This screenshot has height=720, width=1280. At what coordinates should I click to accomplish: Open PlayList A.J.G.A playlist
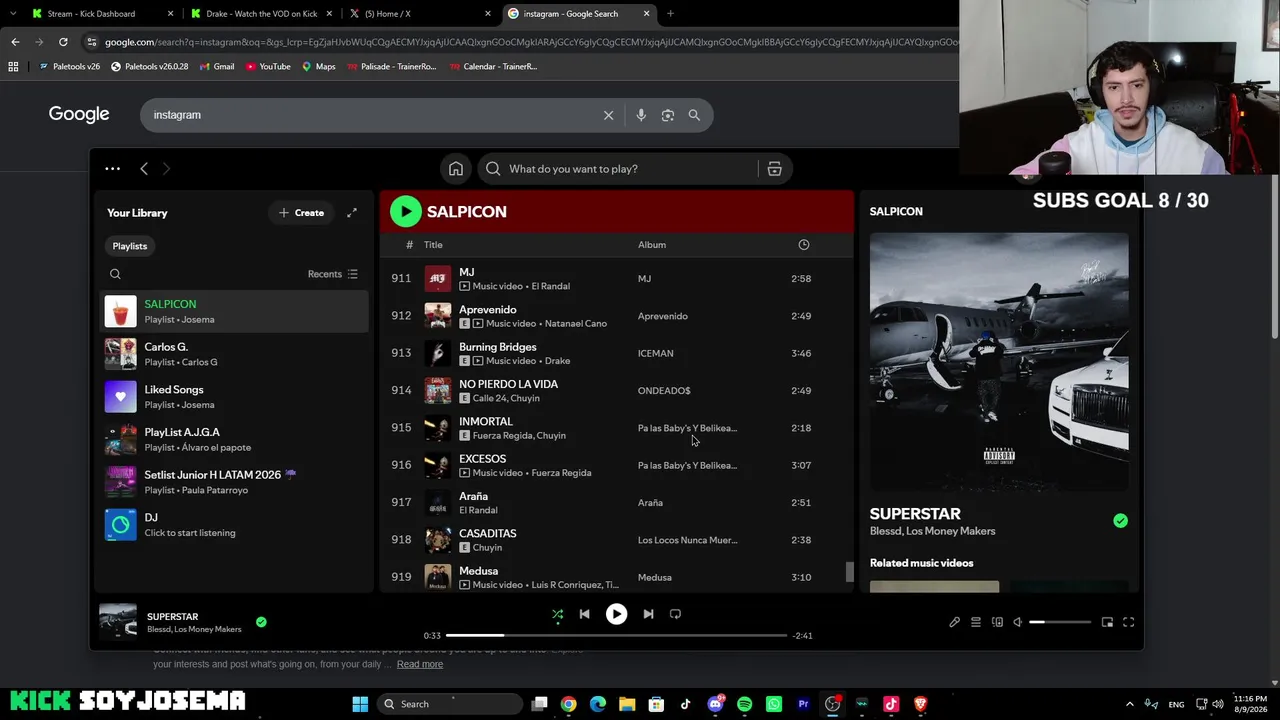[x=235, y=439]
